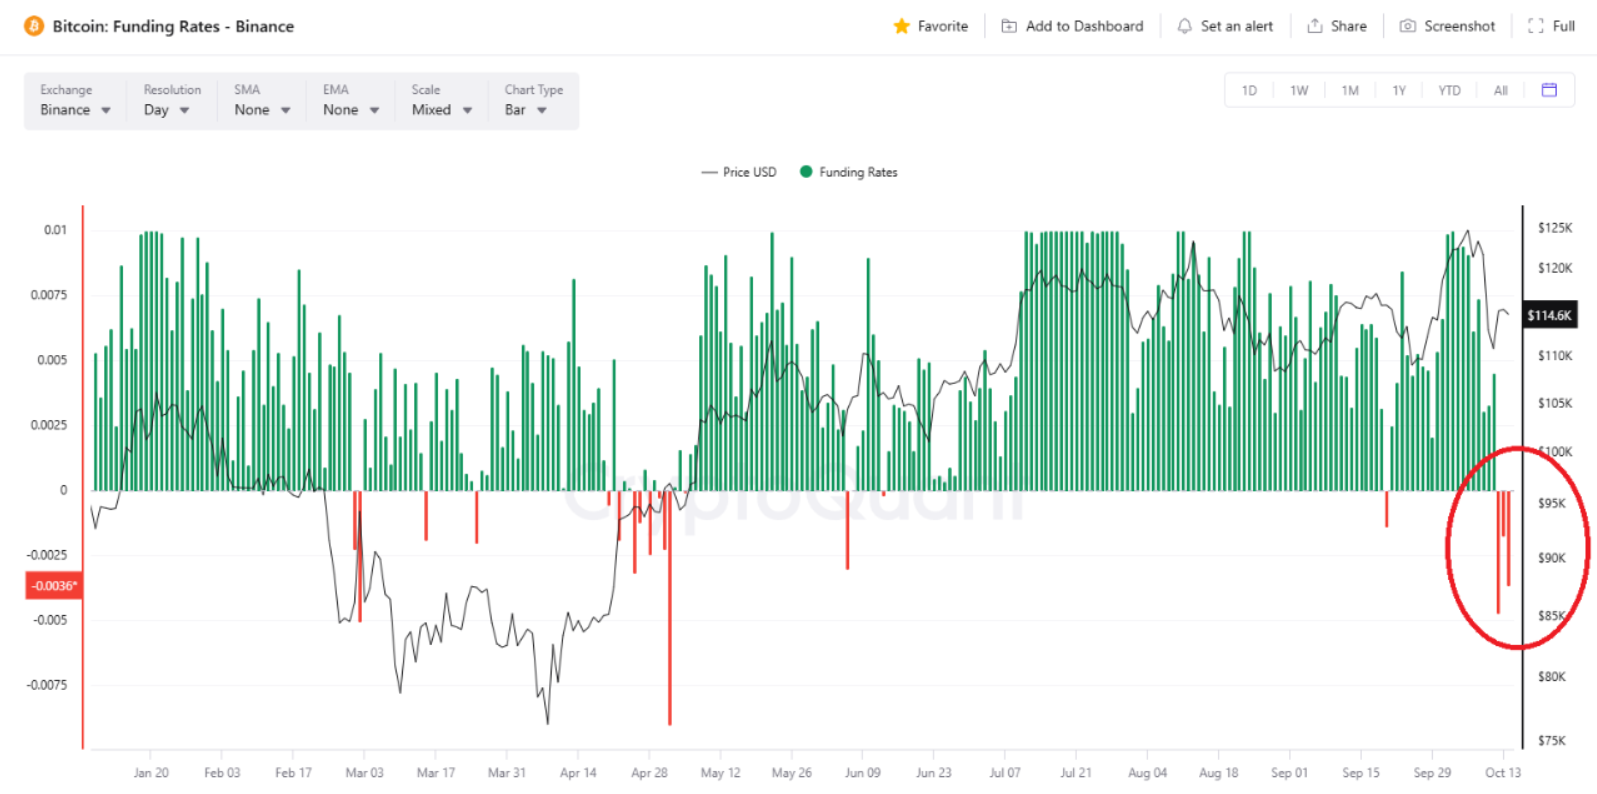Switch to the YTD time range

click(x=1449, y=90)
